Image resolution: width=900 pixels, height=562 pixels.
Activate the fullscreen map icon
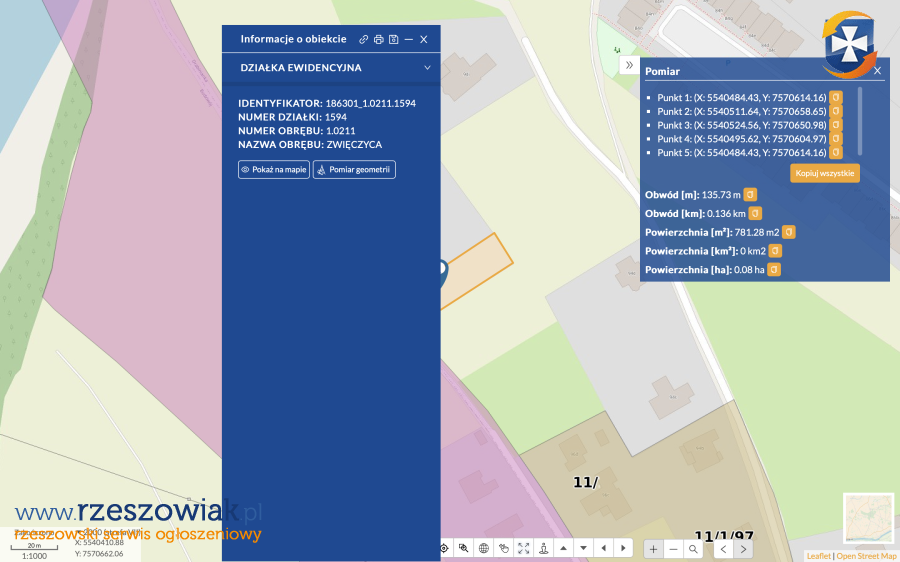pyautogui.click(x=524, y=548)
